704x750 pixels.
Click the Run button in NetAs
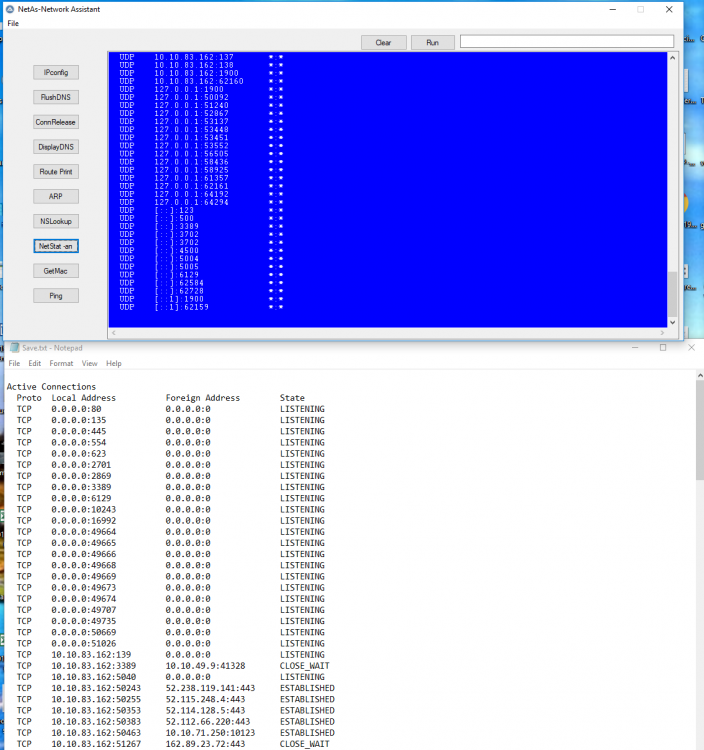(433, 43)
